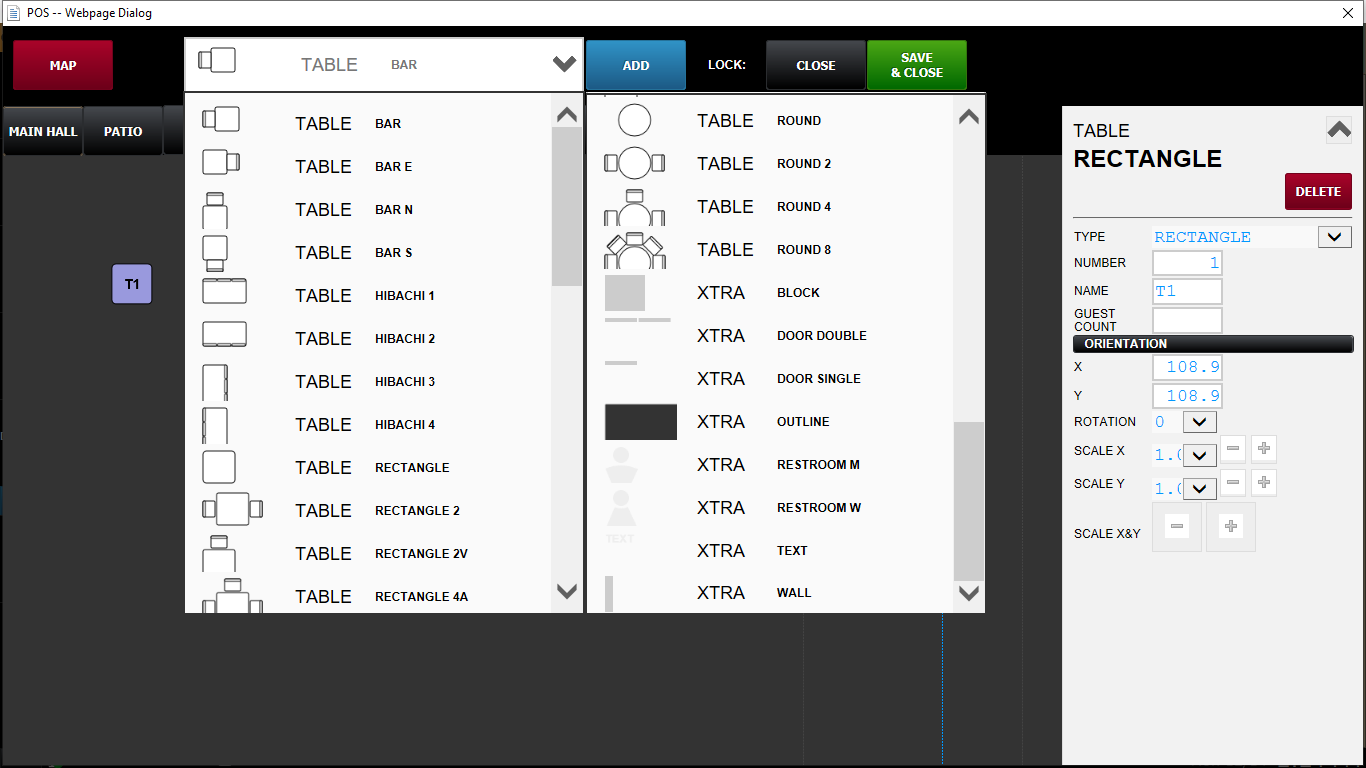Open the Rotation dropdown

pyautogui.click(x=1199, y=422)
